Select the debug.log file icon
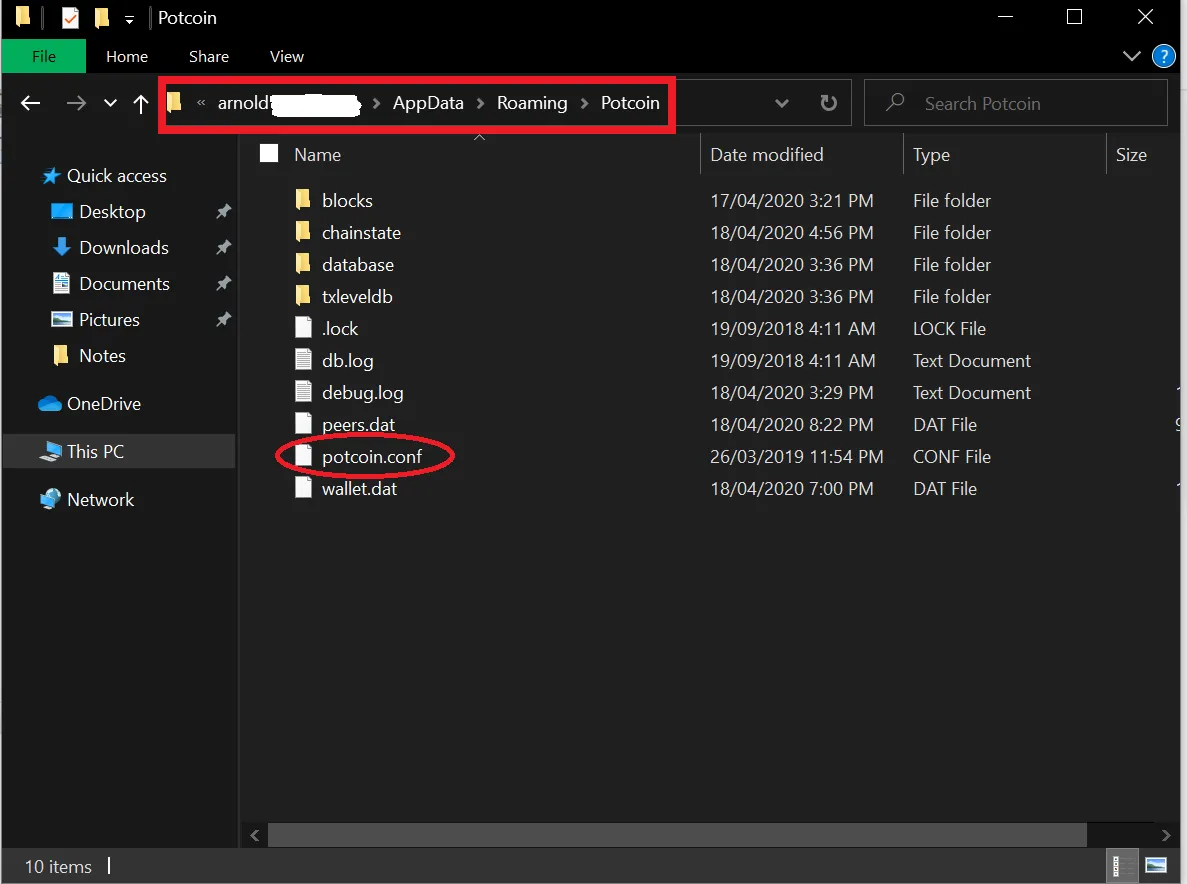Image resolution: width=1187 pixels, height=884 pixels. point(303,391)
